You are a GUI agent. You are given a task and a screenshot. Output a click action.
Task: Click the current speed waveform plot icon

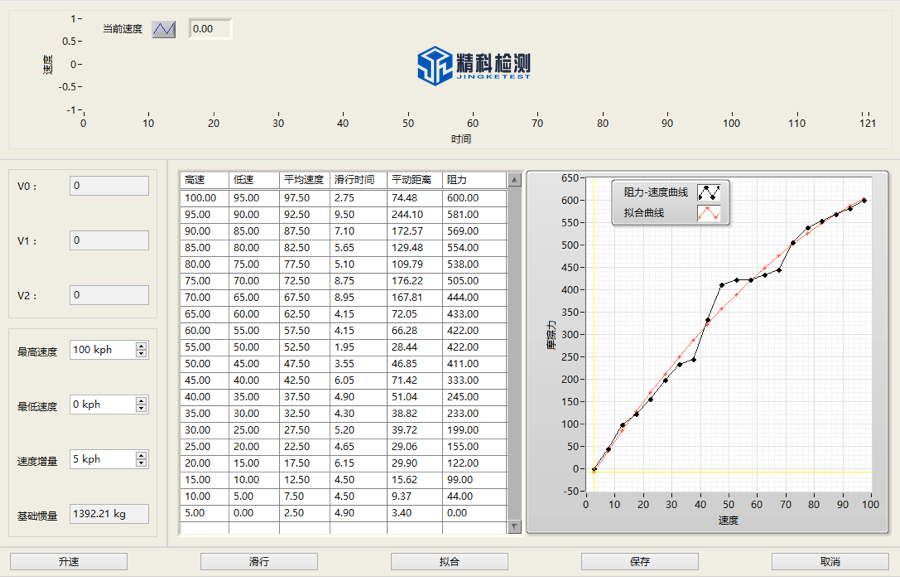coord(164,29)
